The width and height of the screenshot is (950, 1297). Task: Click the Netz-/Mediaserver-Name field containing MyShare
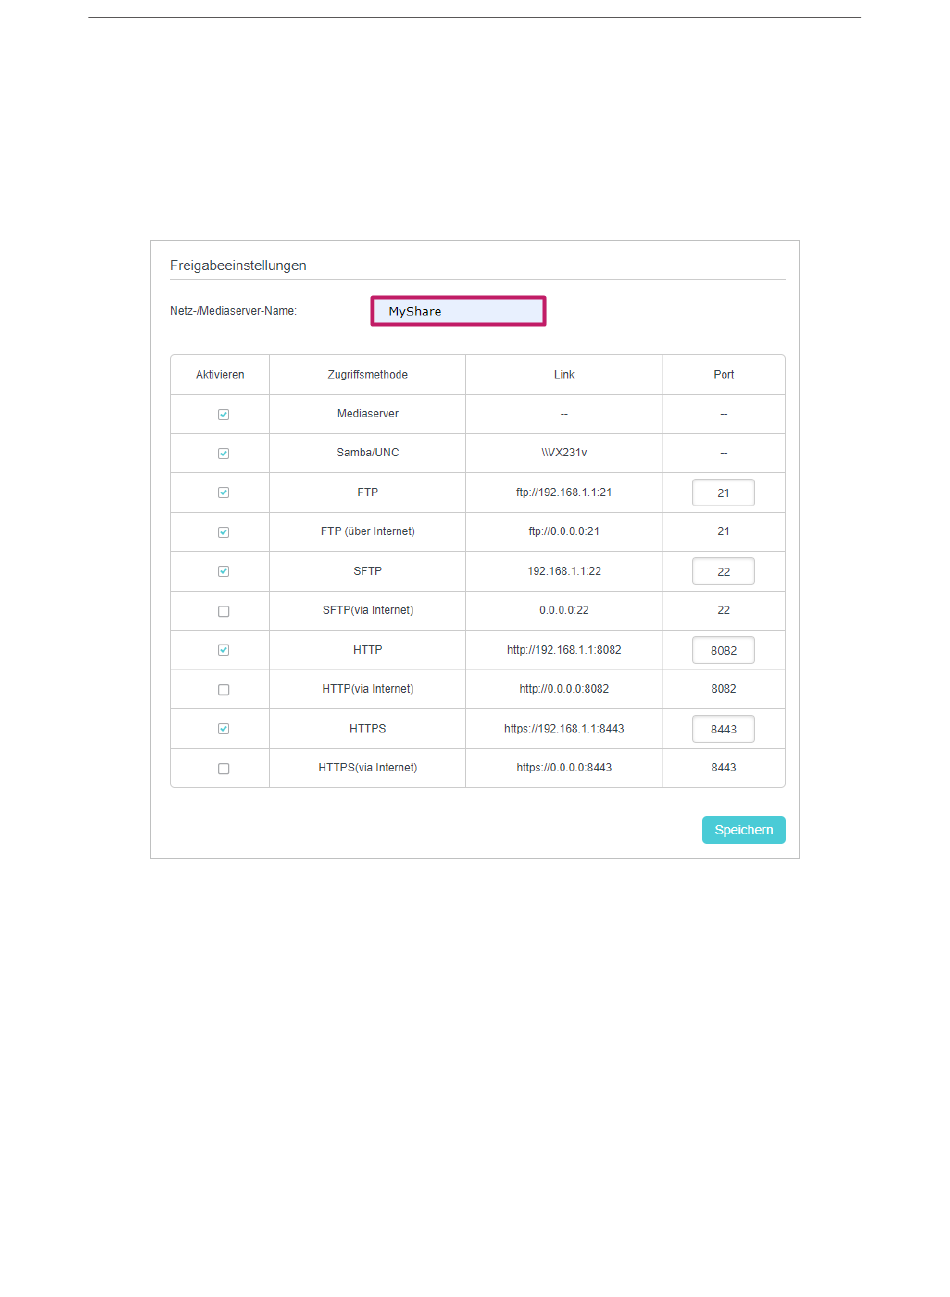459,311
